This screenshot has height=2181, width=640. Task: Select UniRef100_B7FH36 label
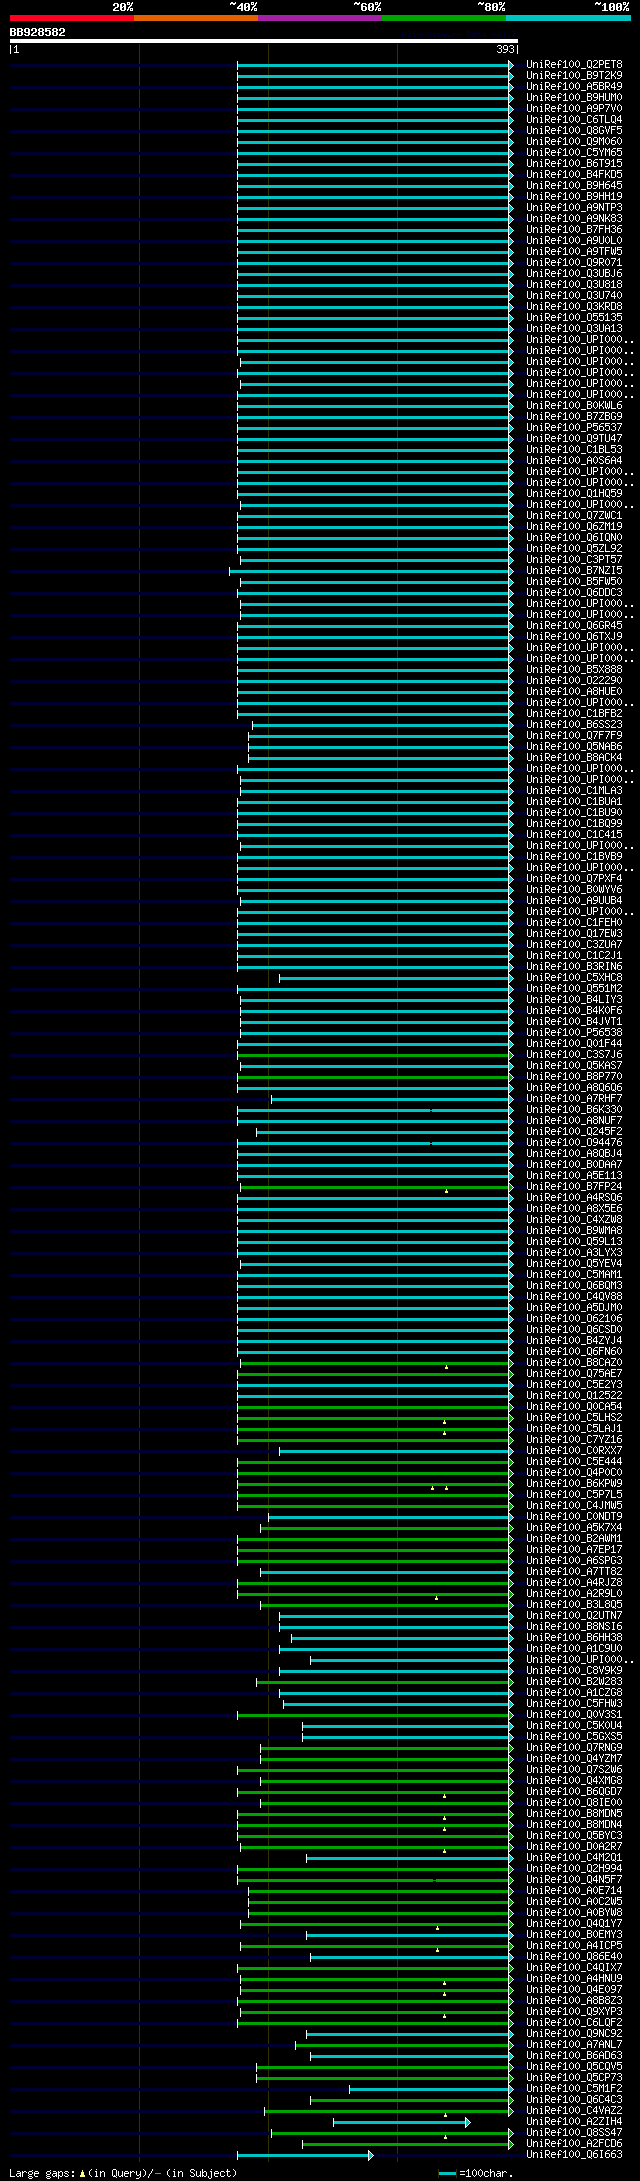point(574,230)
